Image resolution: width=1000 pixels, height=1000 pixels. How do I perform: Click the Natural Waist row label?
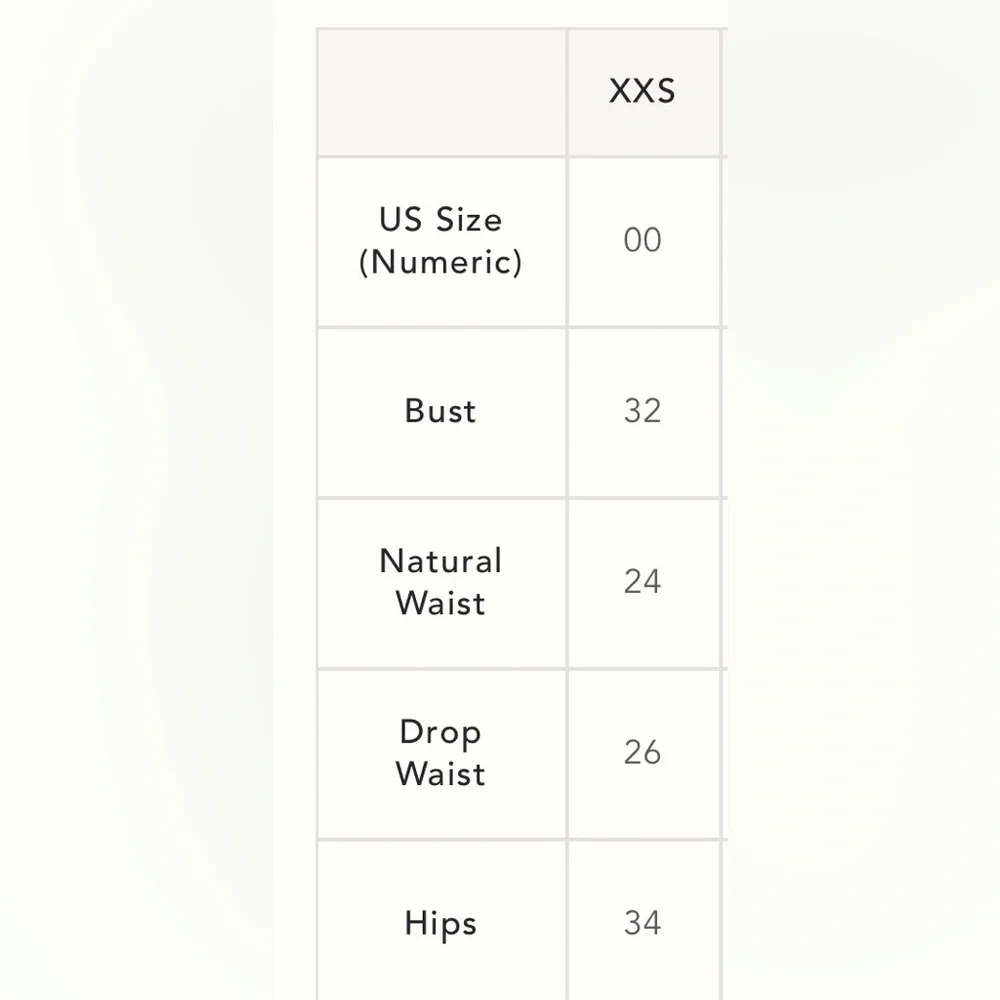(x=441, y=582)
